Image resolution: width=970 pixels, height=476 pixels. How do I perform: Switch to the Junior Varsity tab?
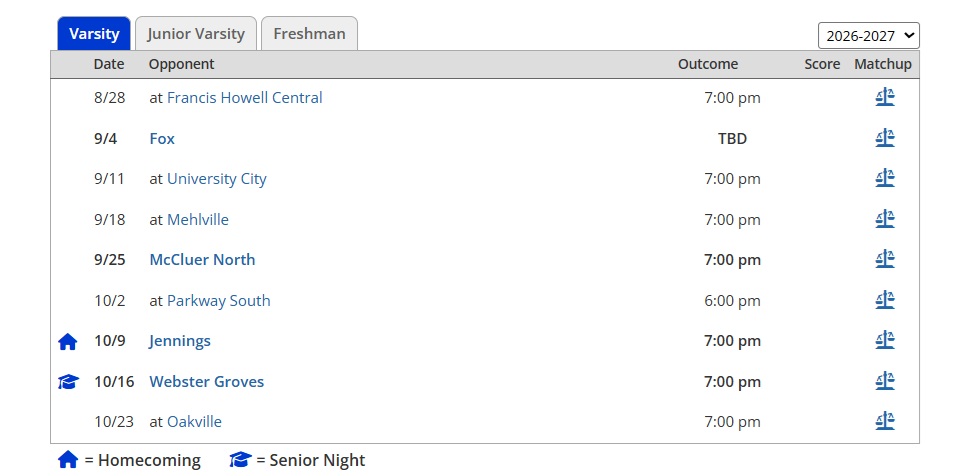click(196, 33)
